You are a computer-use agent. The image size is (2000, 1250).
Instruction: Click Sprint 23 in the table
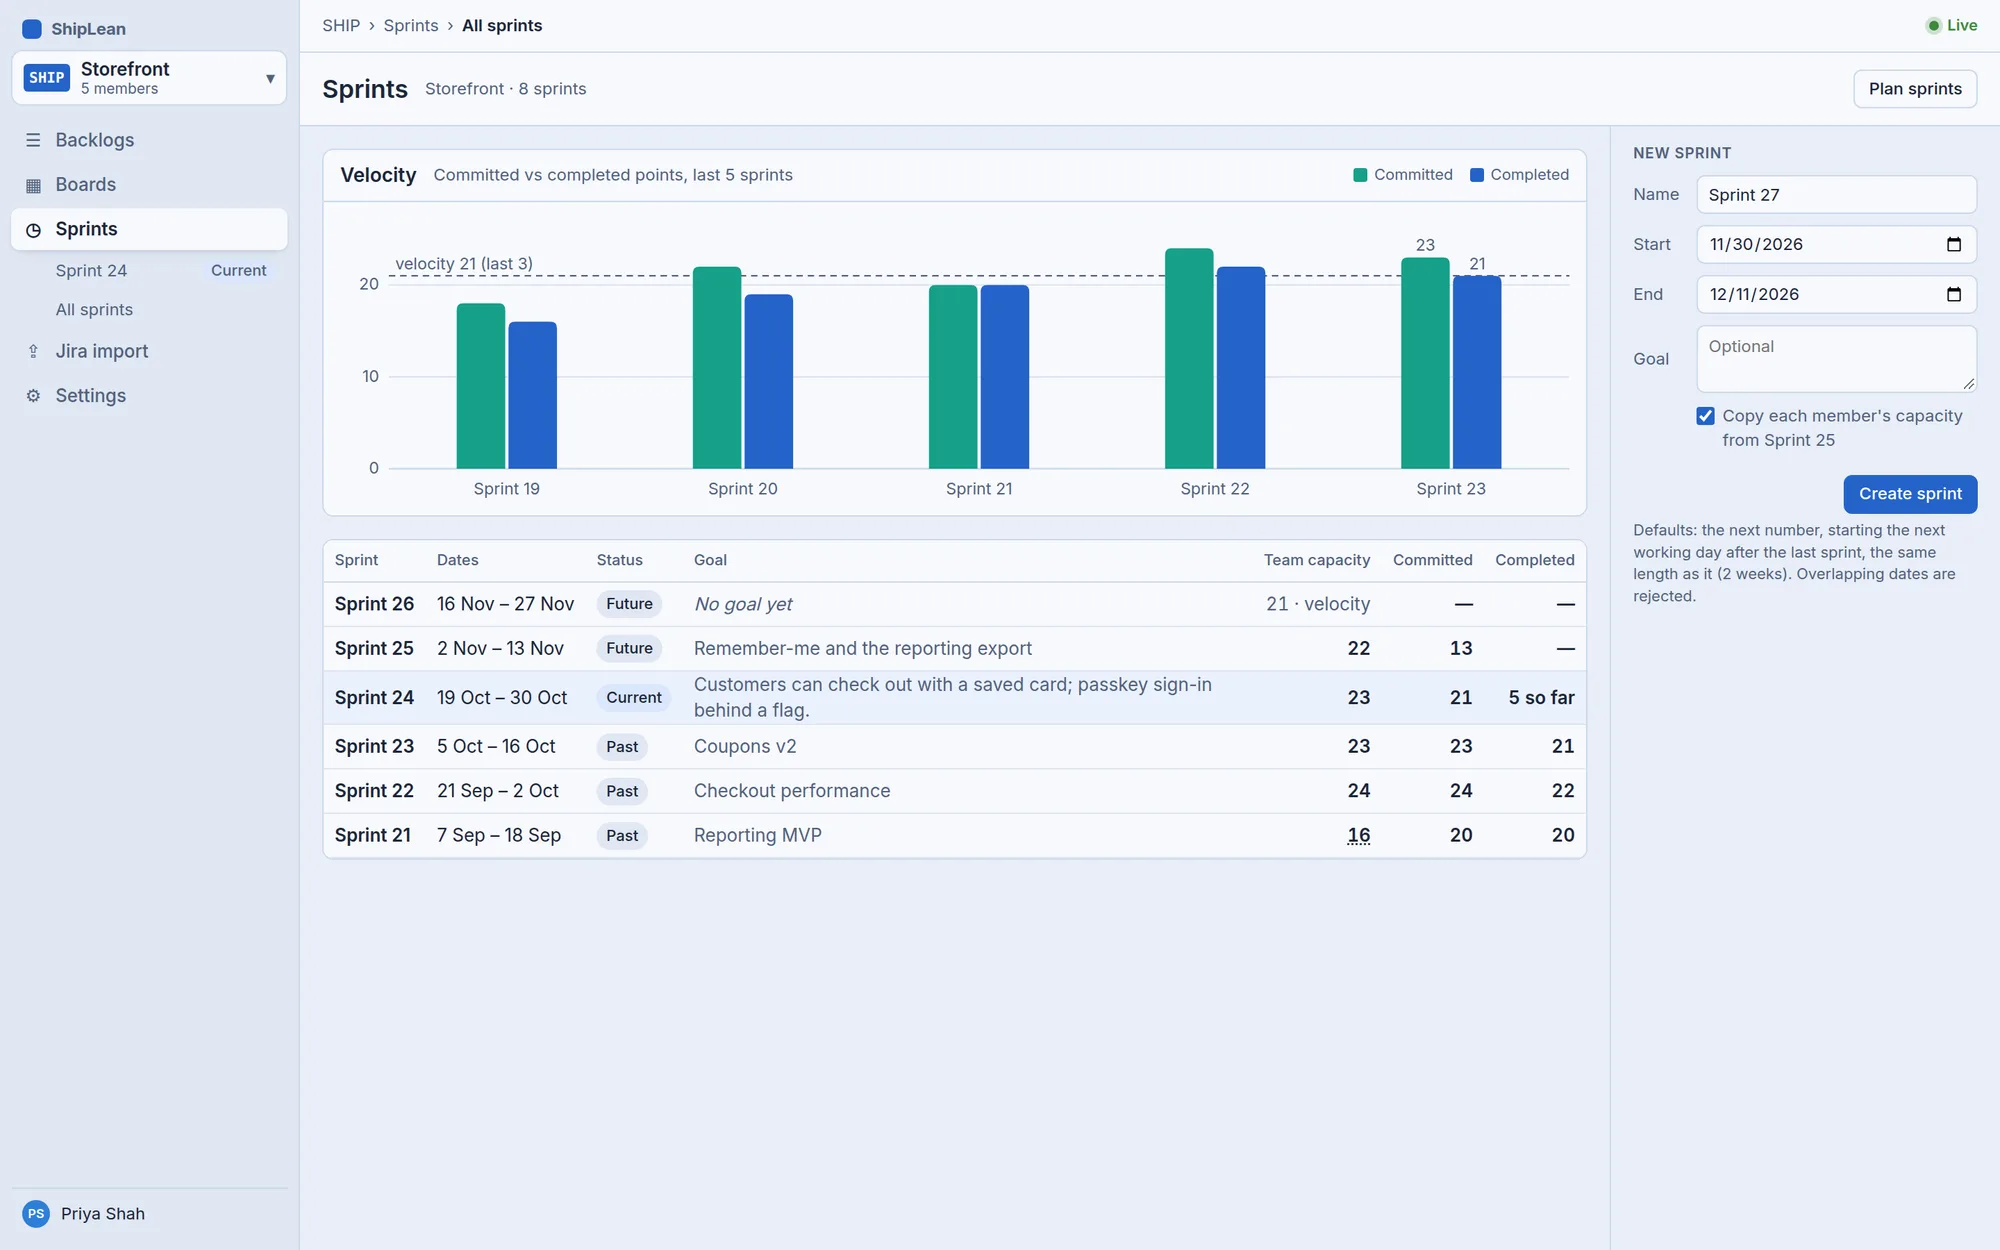coord(374,747)
